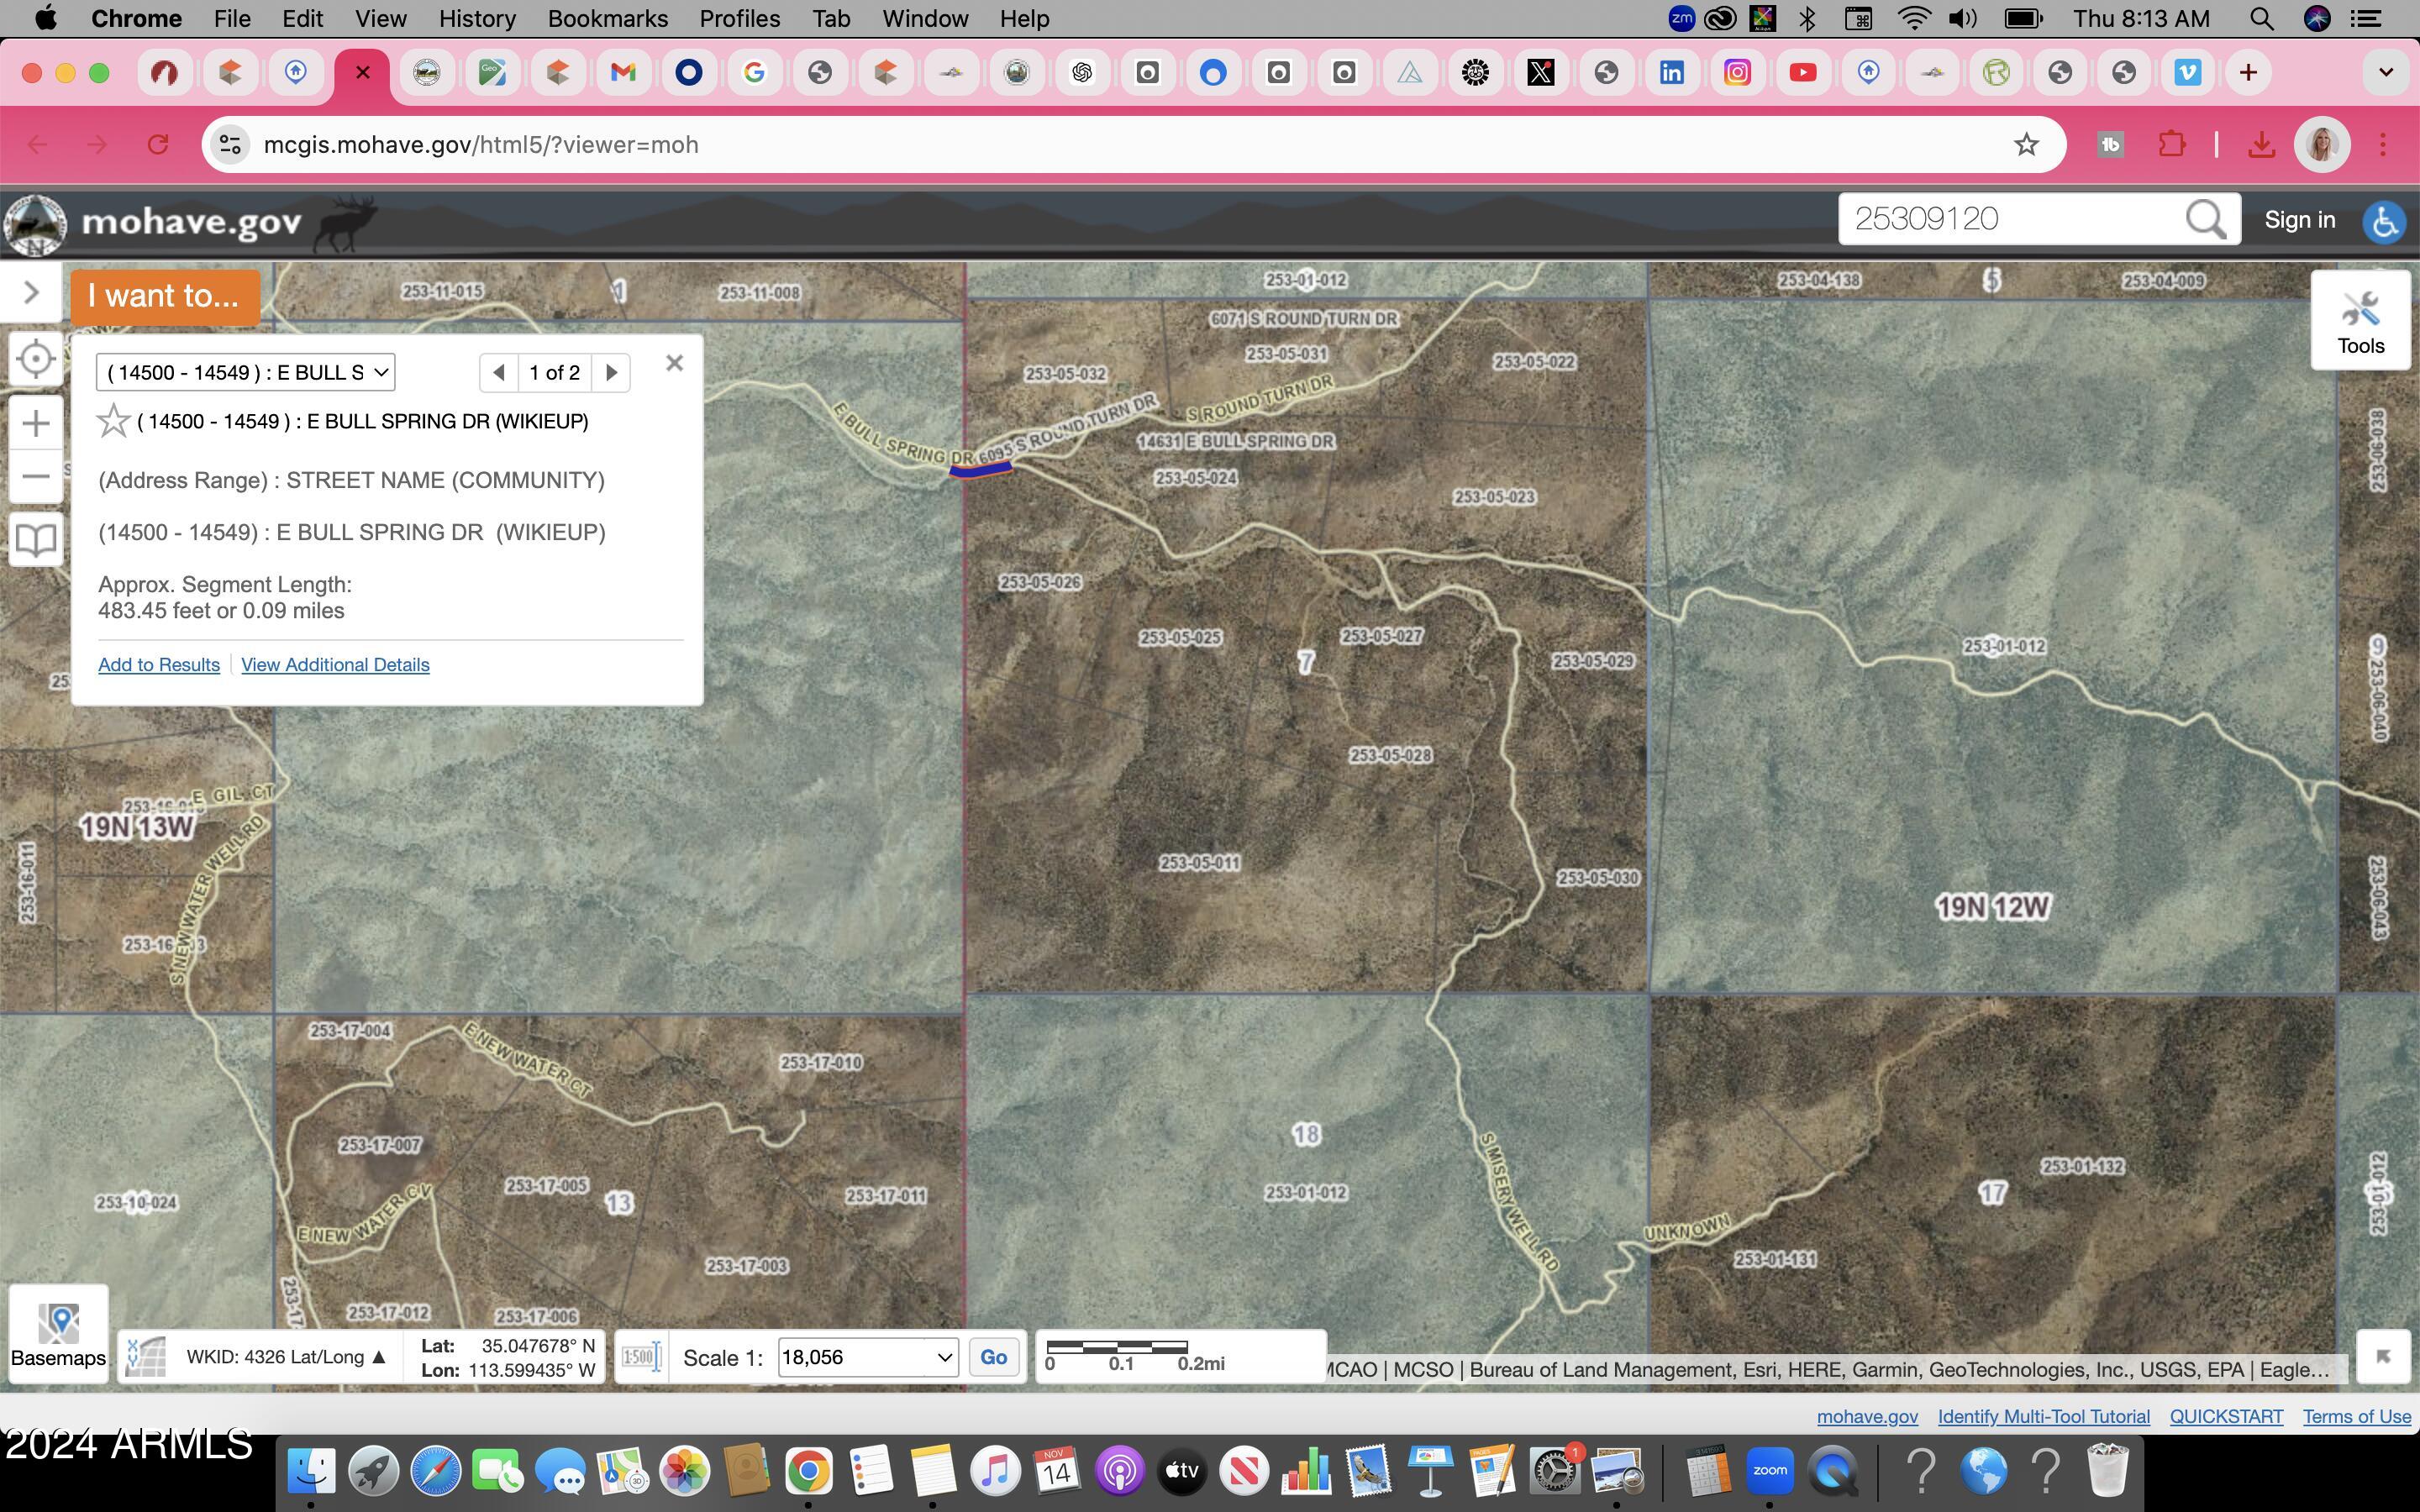Image resolution: width=2420 pixels, height=1512 pixels.
Task: Open the Tools wrench panel
Action: 2362,318
